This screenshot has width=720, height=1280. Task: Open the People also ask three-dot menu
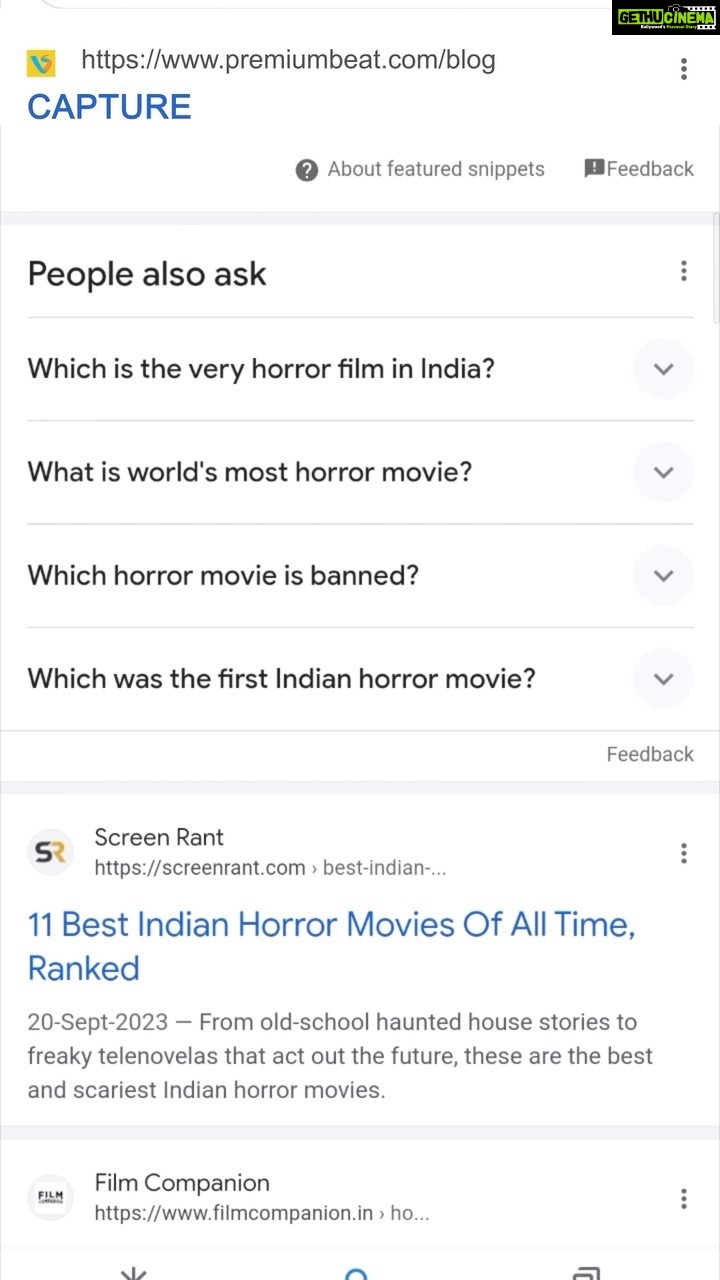coord(684,271)
